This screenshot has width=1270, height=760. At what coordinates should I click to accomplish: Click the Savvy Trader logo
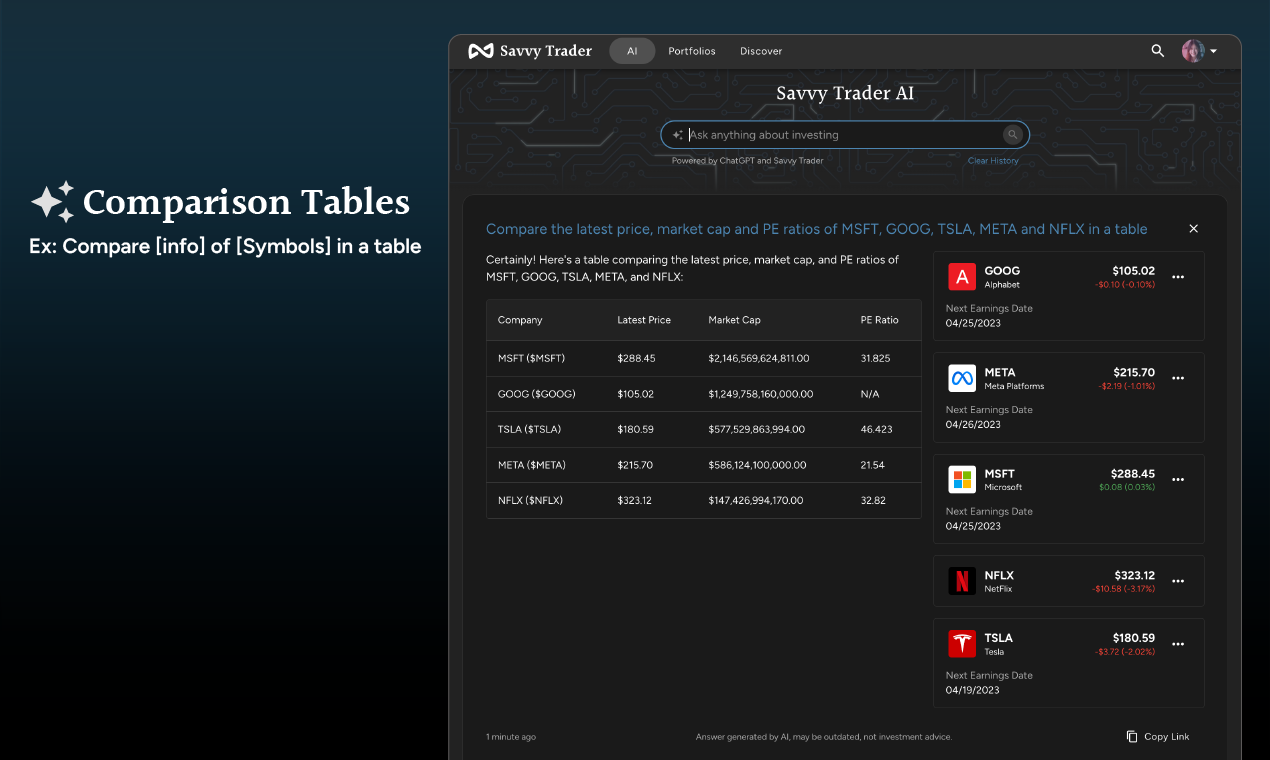(530, 51)
